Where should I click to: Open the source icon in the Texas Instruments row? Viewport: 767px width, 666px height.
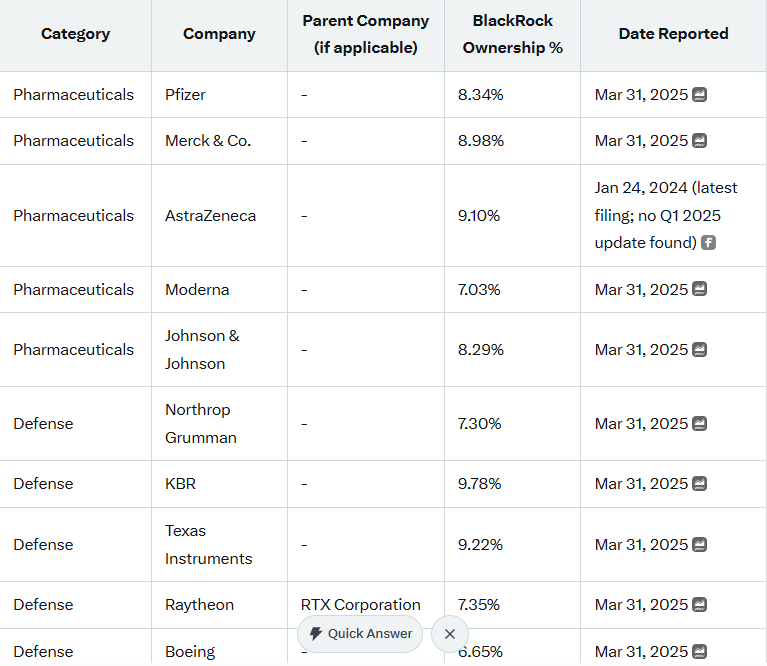tap(700, 545)
